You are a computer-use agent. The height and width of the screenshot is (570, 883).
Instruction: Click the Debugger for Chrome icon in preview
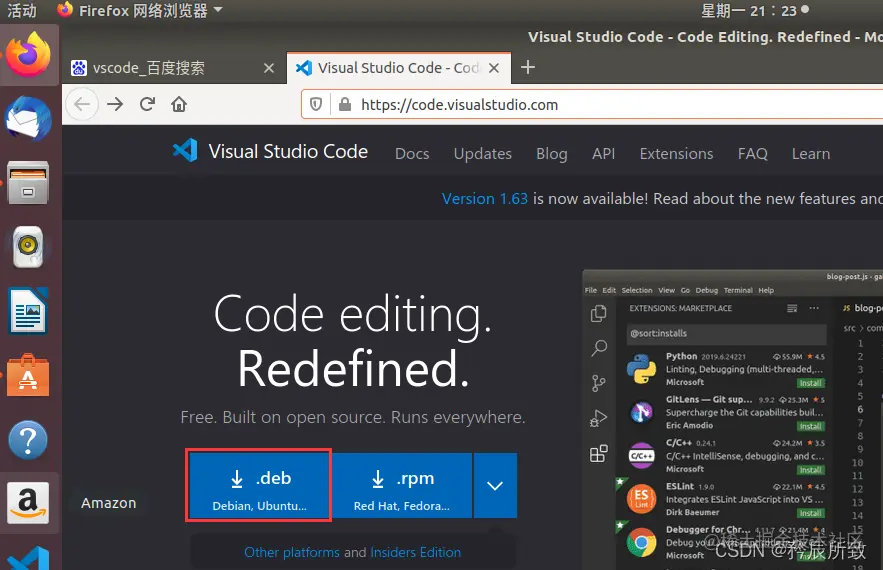[x=641, y=542]
